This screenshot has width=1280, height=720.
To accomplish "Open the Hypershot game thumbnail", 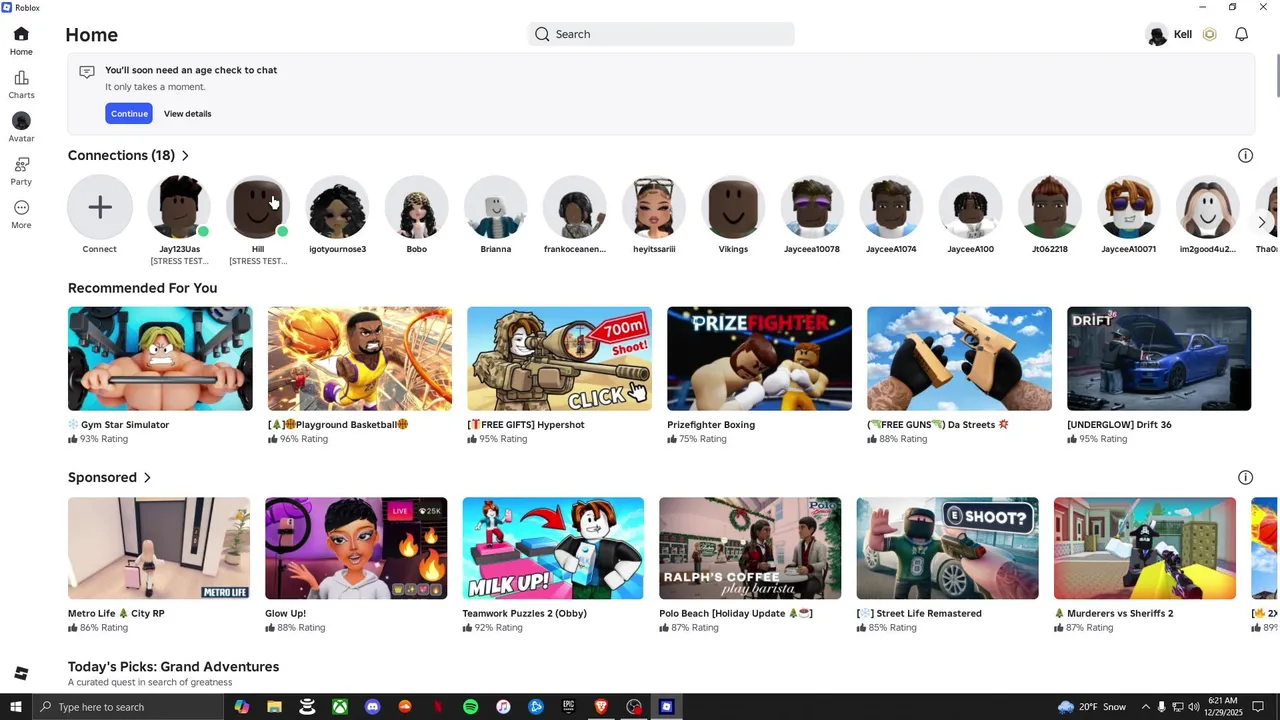I will pos(559,358).
